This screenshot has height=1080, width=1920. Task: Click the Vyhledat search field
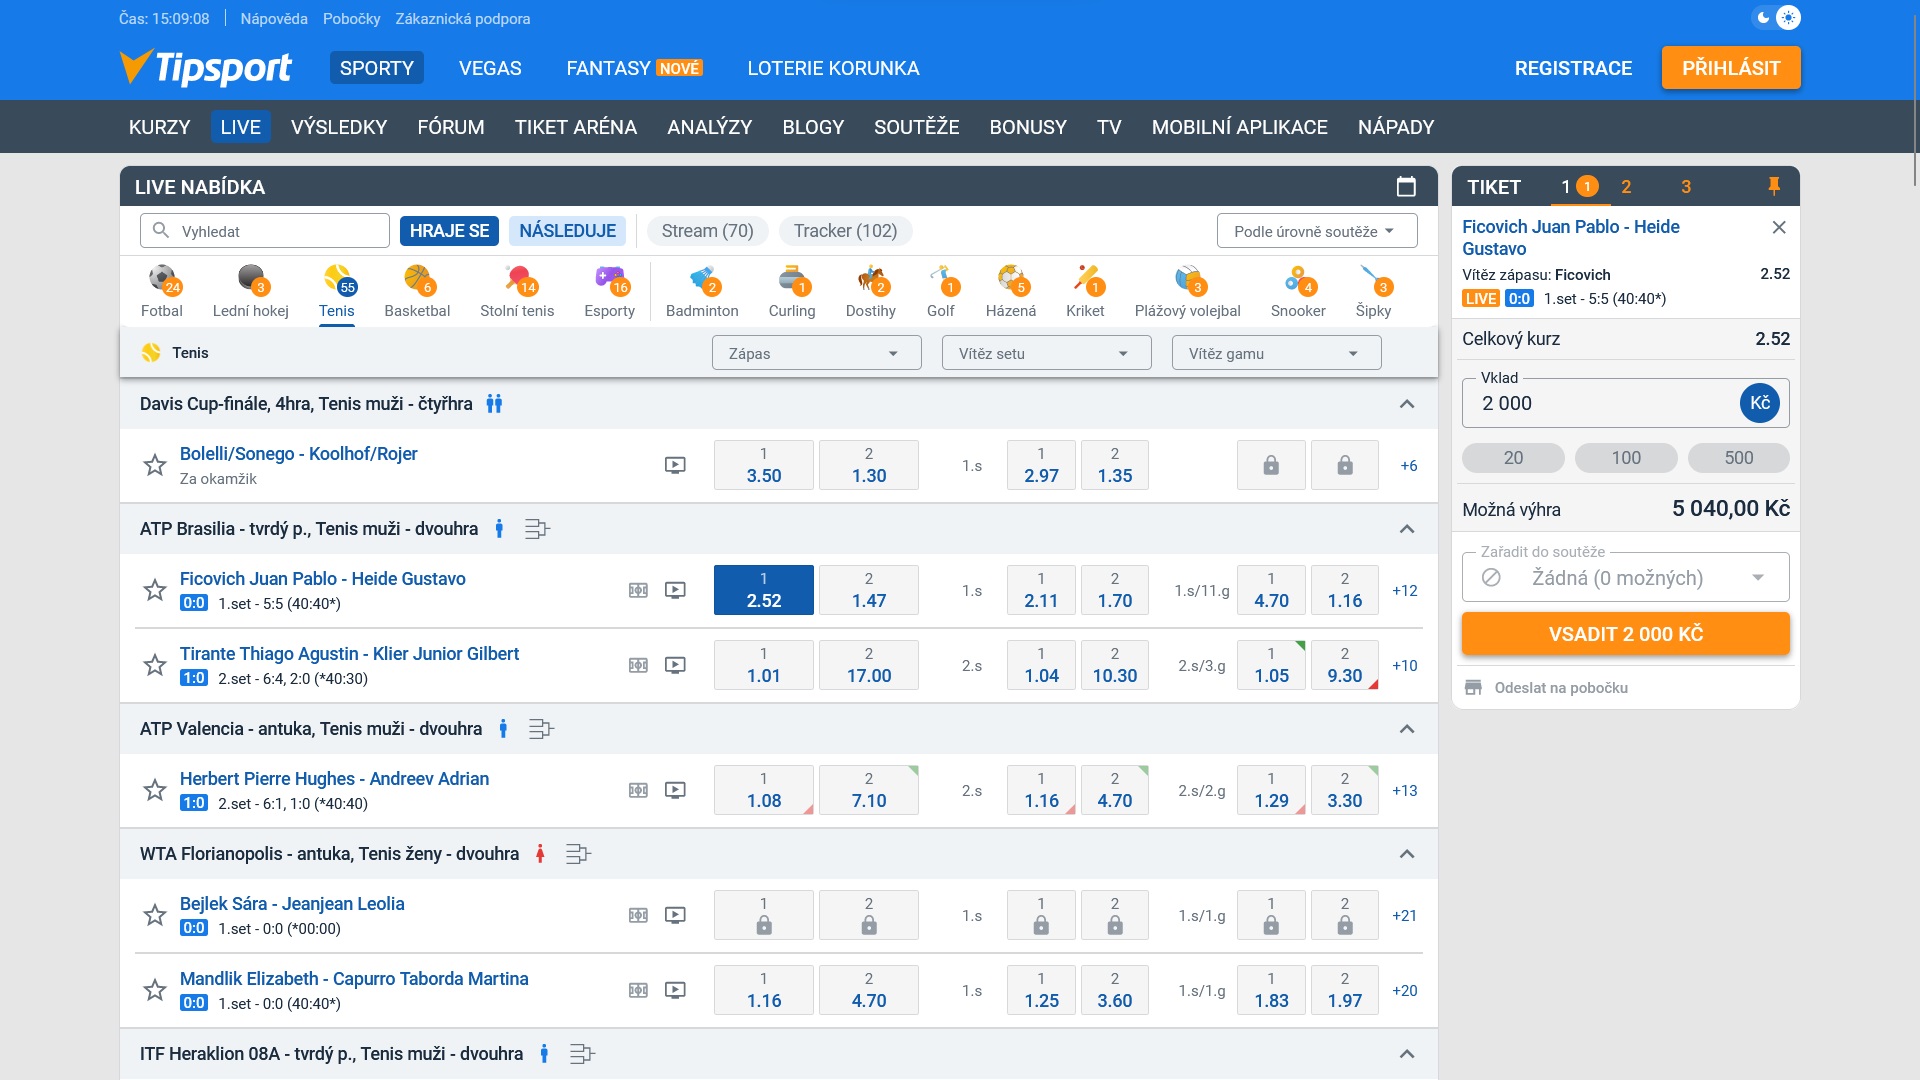tap(265, 231)
